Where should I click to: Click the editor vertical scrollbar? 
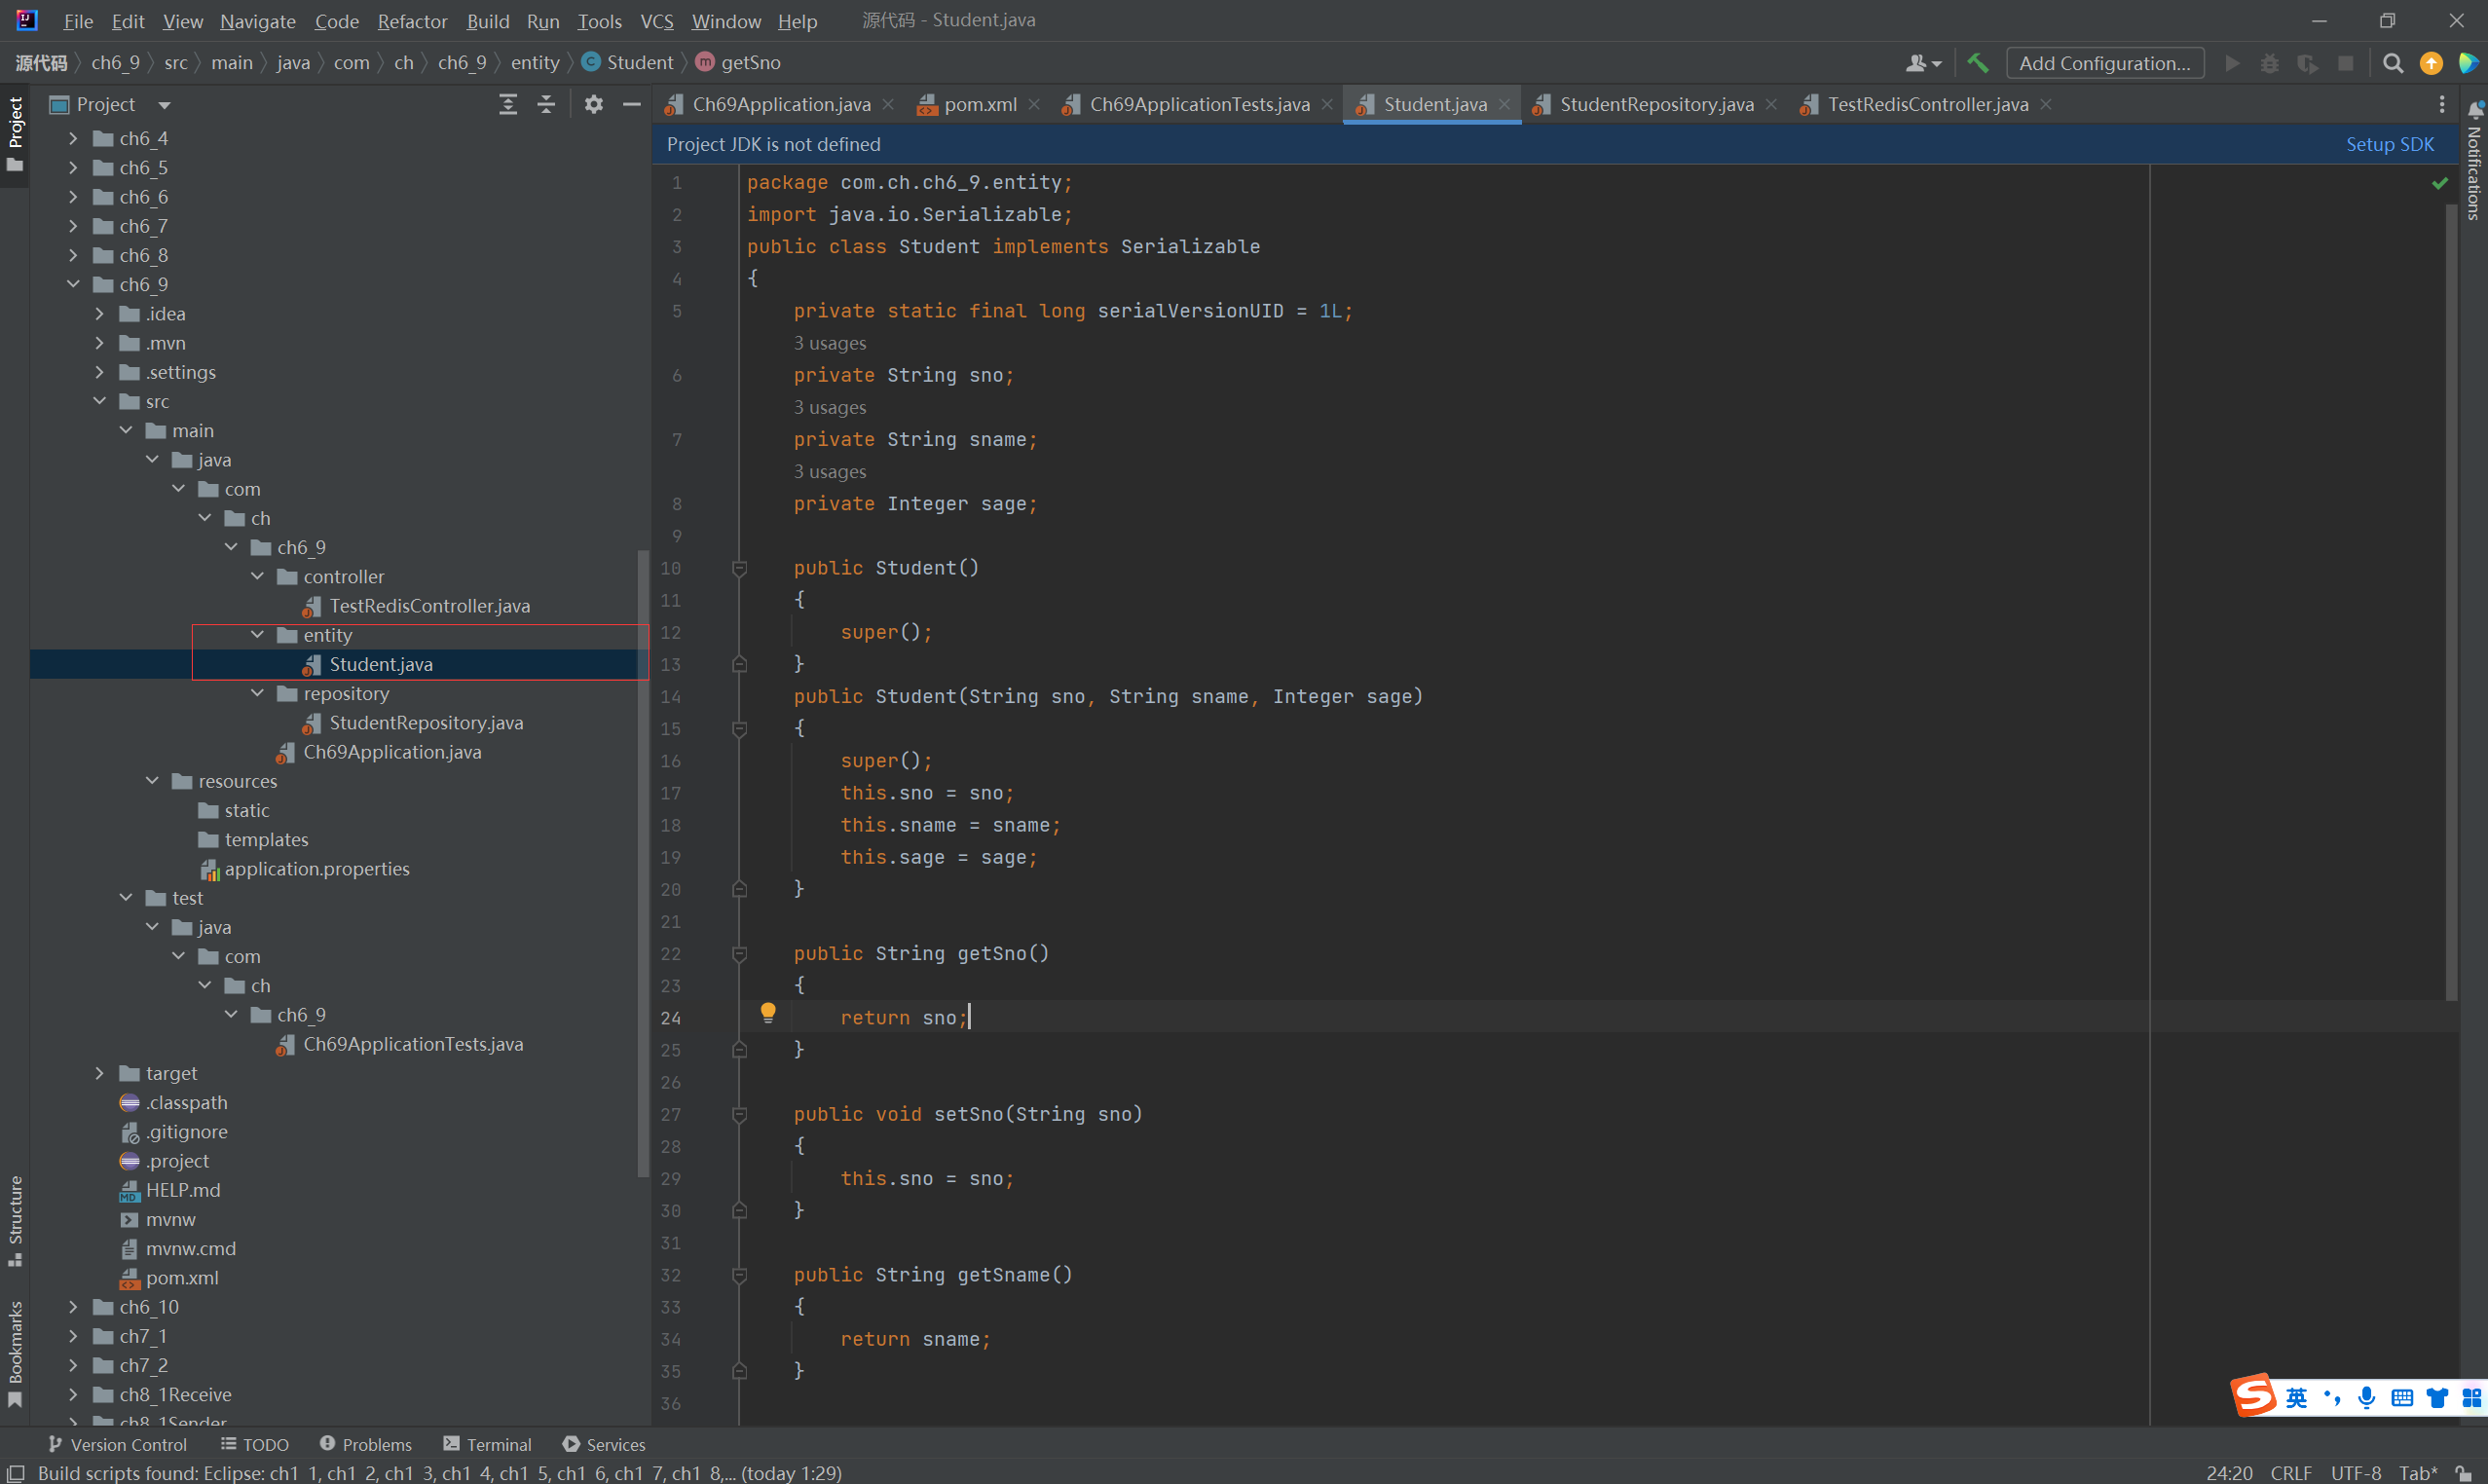(2451, 600)
